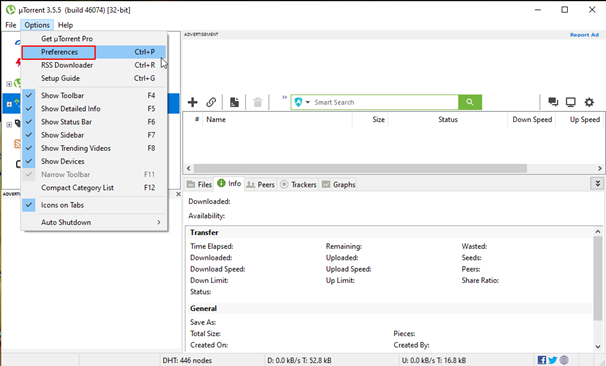This screenshot has height=366, width=606.
Task: Choose Setup Guide from the menu
Action: click(x=94, y=78)
